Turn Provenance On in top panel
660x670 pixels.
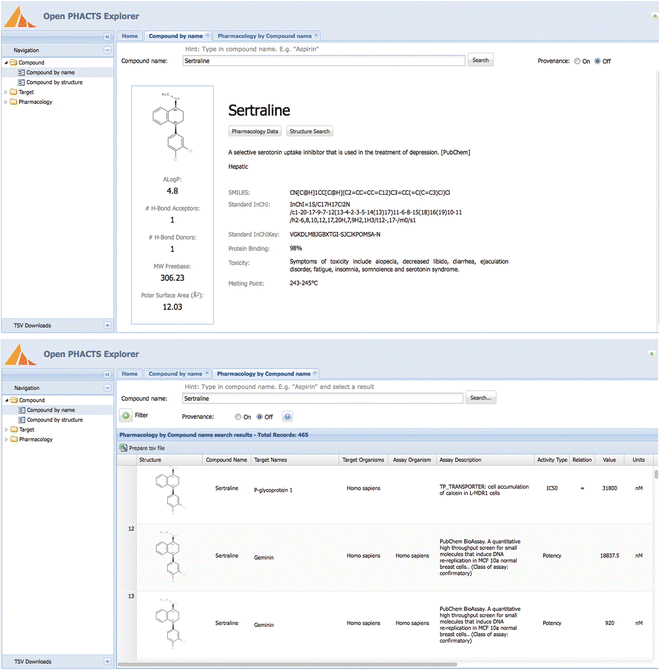[x=577, y=61]
